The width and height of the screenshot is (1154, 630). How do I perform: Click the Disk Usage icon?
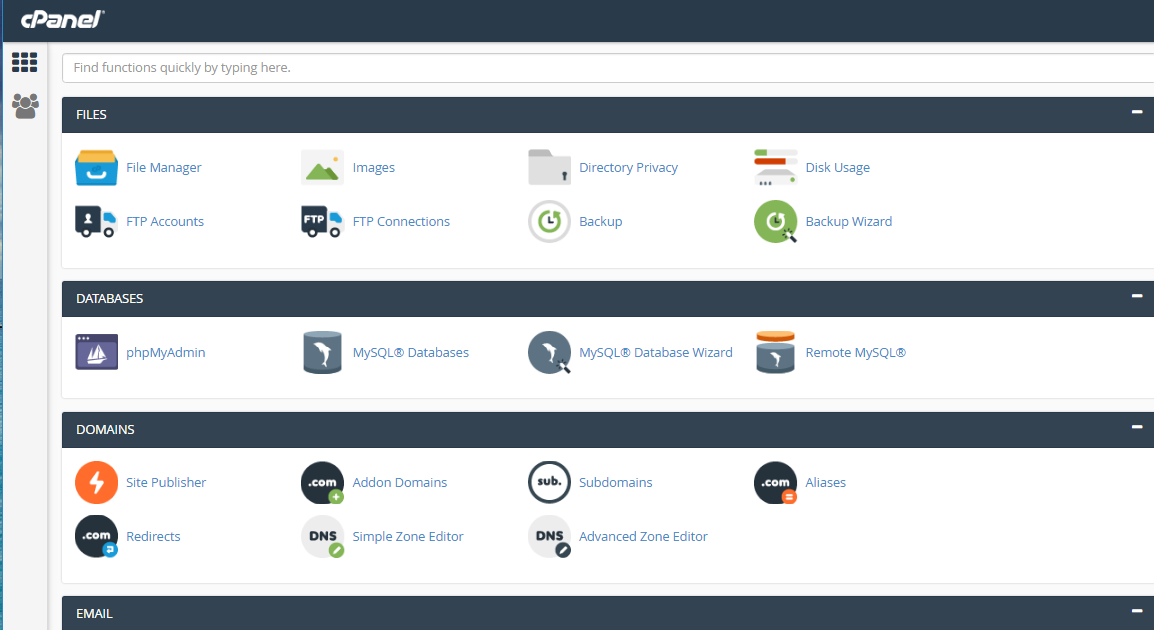776,167
